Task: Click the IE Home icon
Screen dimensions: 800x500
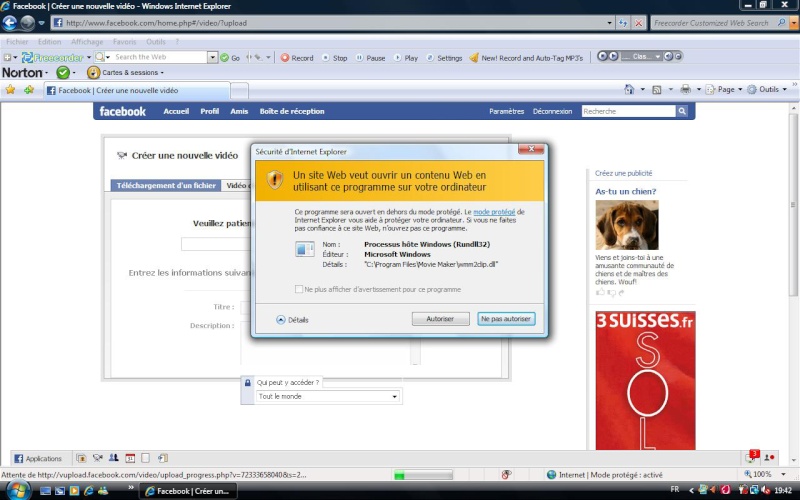Action: (x=629, y=89)
